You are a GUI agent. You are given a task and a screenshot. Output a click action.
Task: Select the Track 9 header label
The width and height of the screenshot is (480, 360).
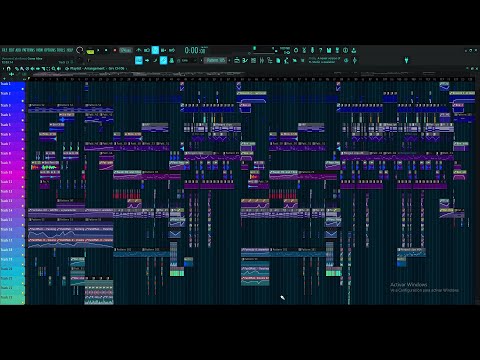pos(6,163)
